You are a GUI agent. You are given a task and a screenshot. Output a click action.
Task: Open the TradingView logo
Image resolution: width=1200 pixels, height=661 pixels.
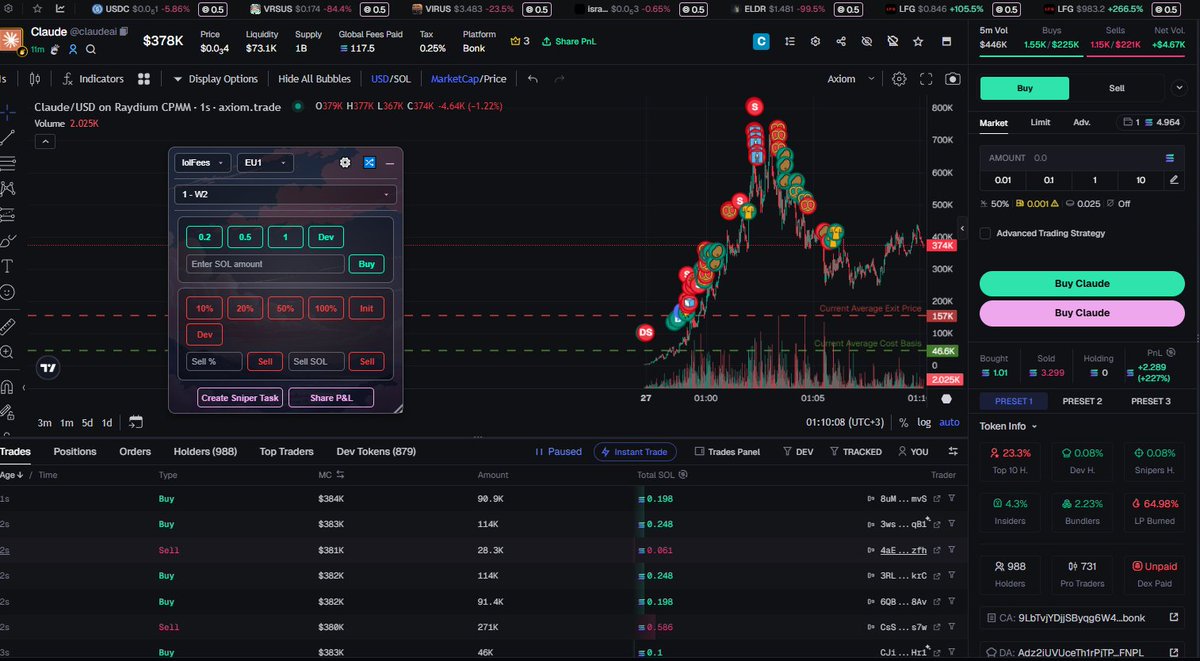tap(47, 368)
